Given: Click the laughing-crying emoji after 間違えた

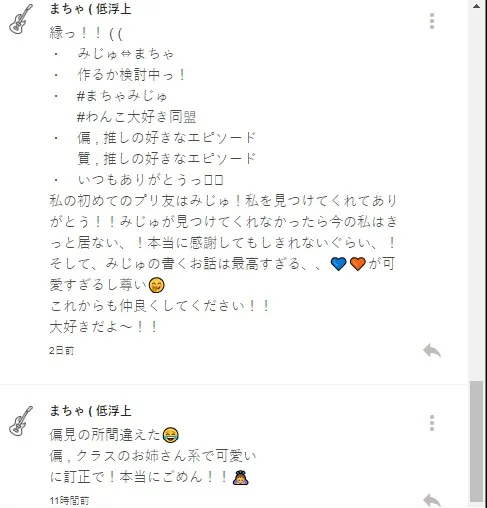Looking at the screenshot, I should 170,435.
